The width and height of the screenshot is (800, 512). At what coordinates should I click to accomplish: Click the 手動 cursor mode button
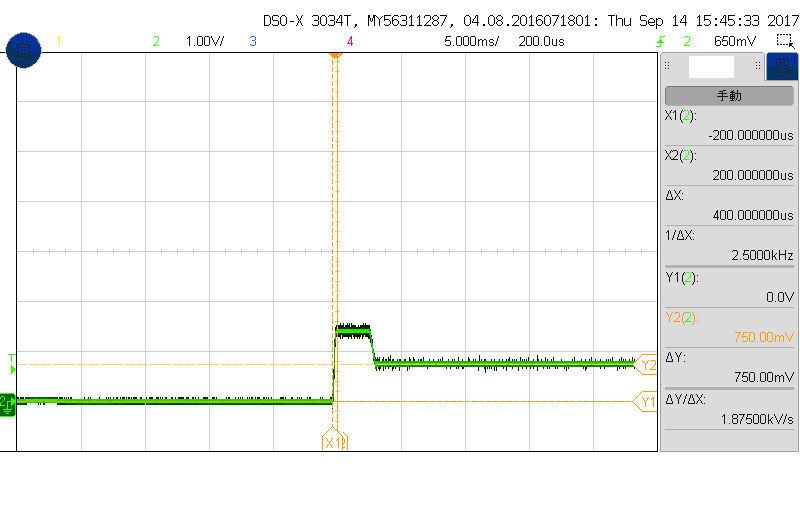coord(729,96)
